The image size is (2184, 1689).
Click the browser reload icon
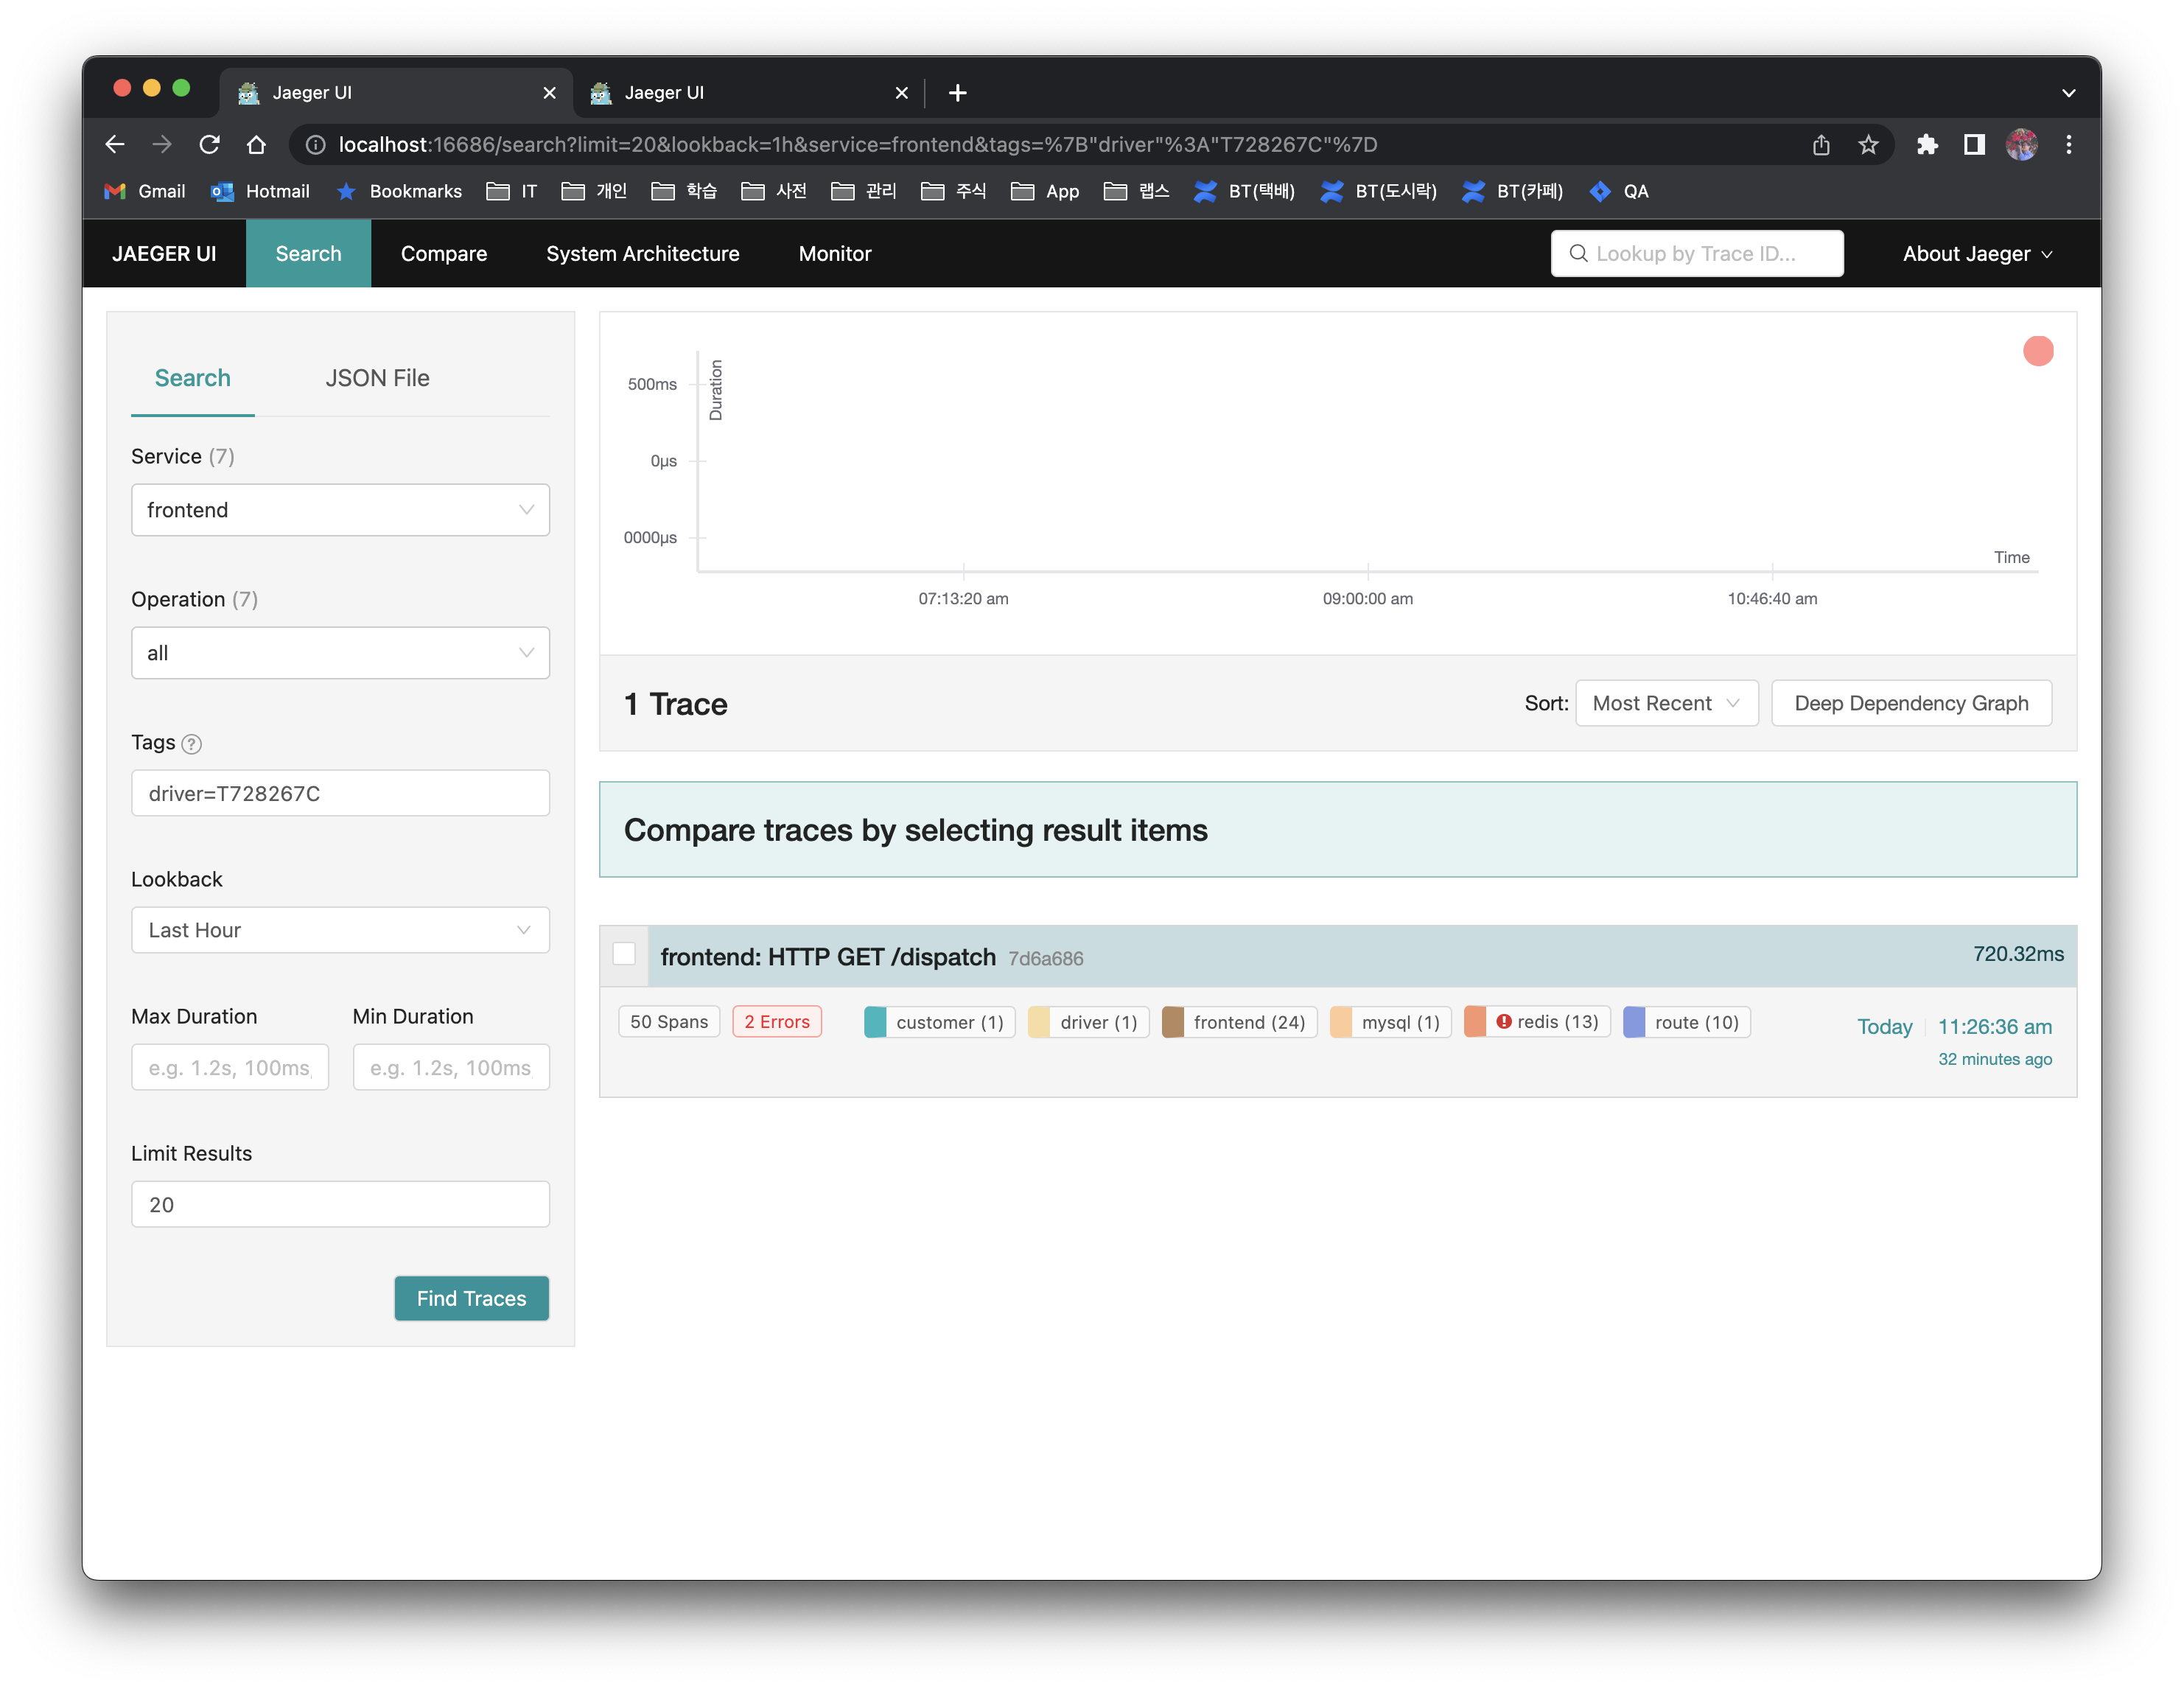tap(209, 145)
